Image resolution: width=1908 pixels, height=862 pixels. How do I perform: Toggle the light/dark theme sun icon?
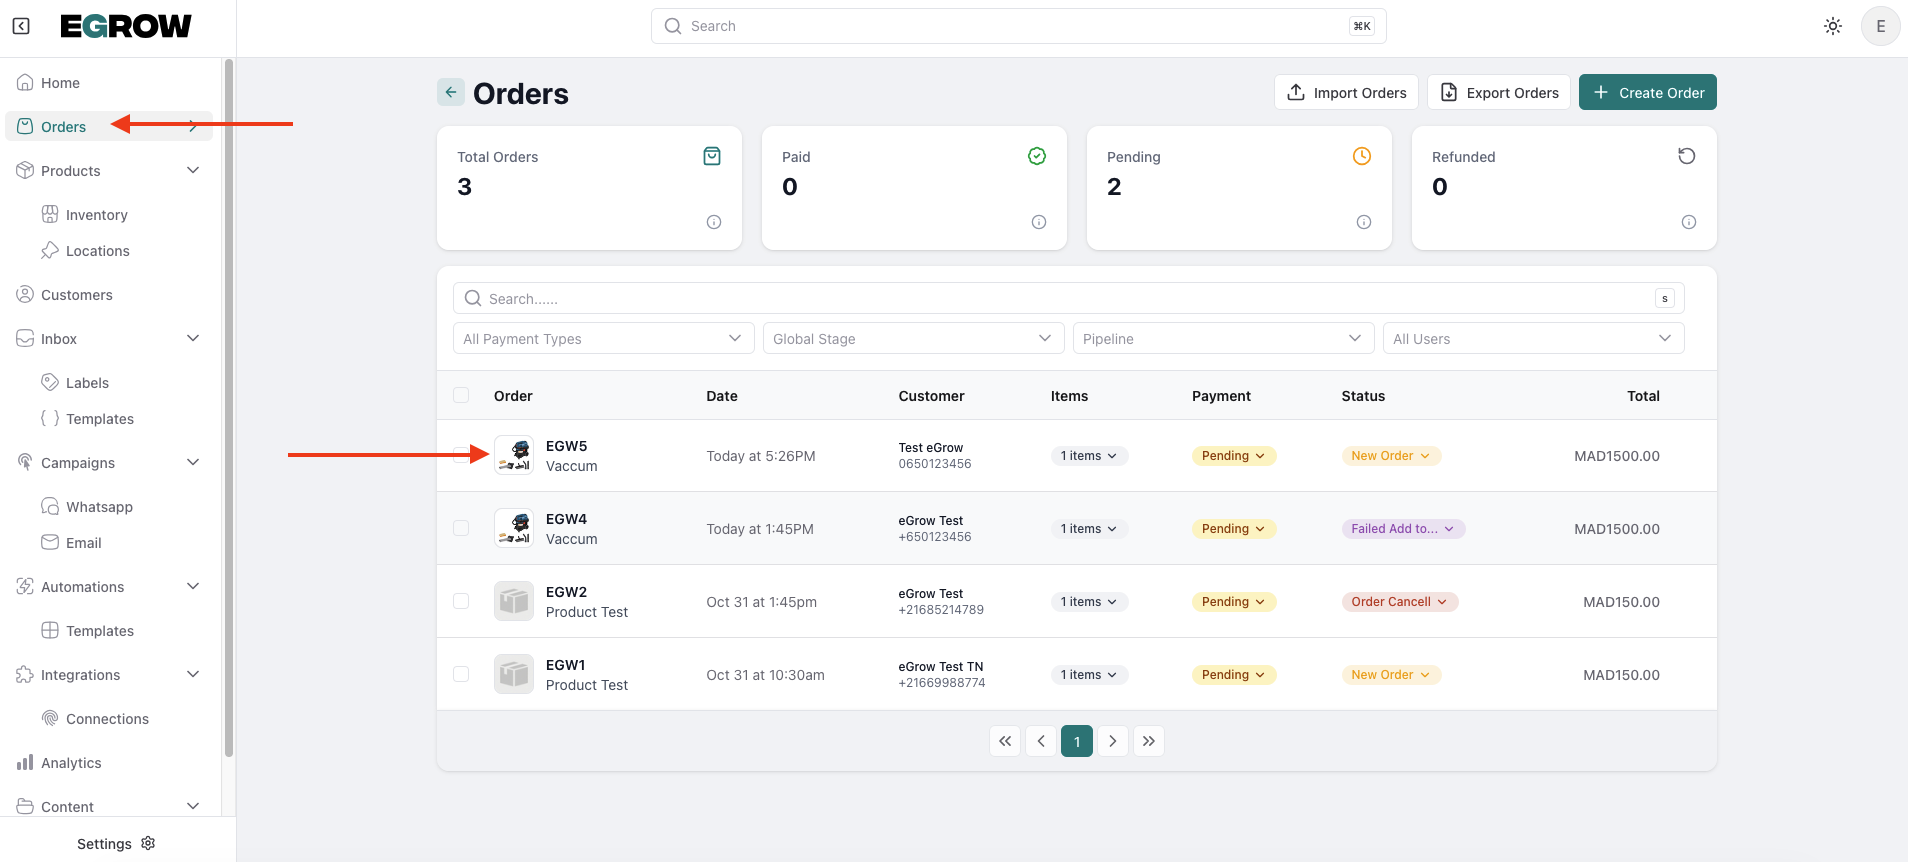click(1832, 26)
